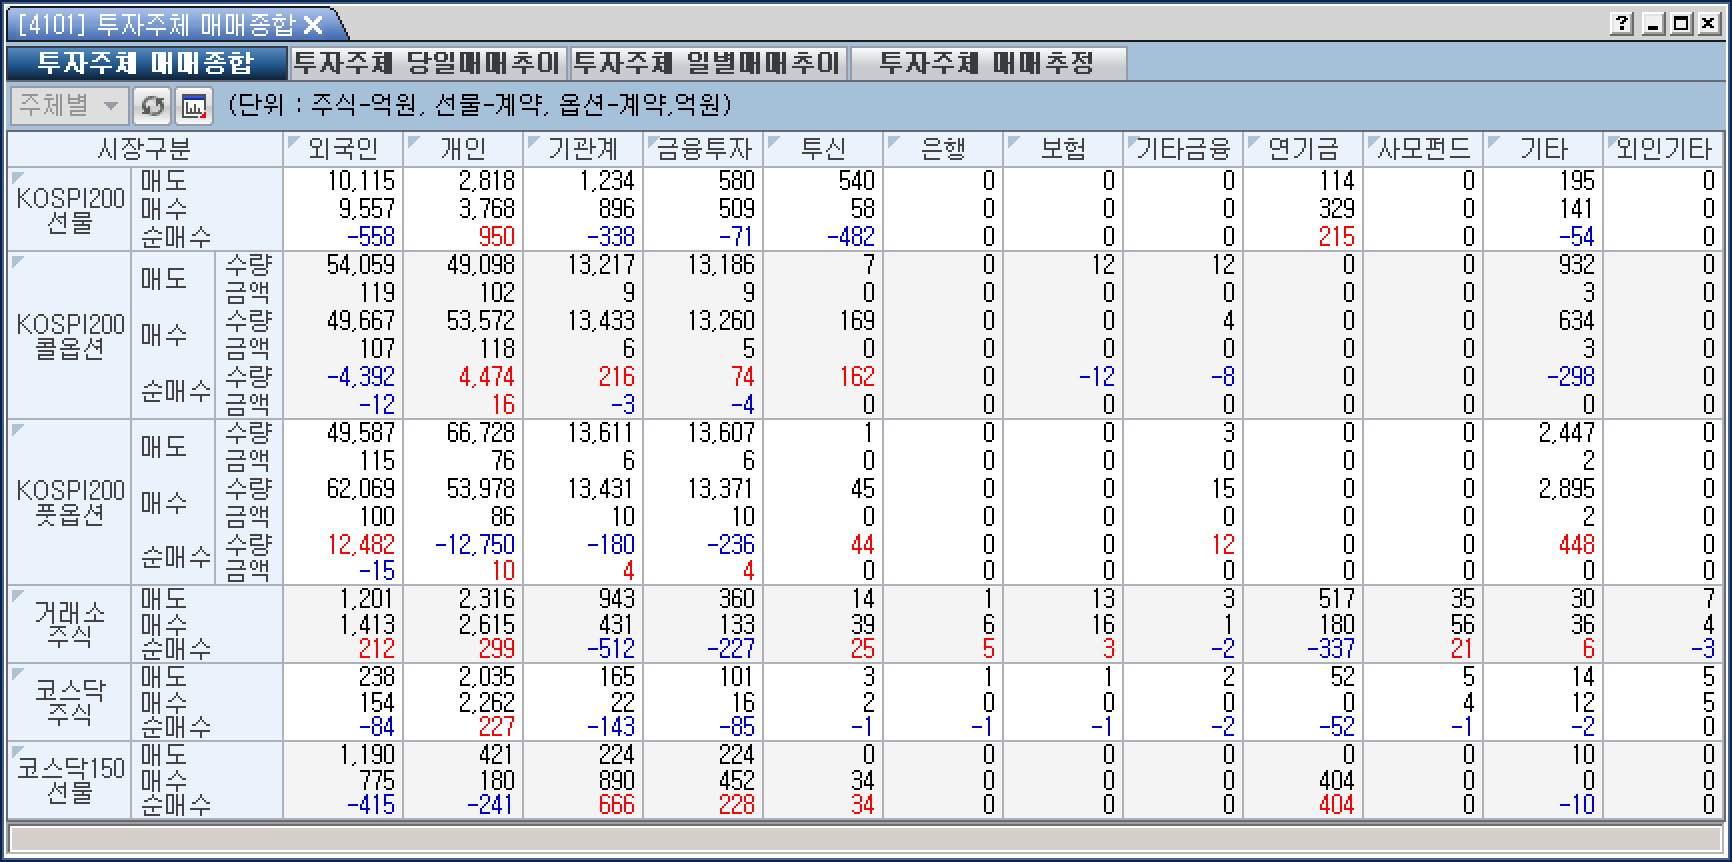Open the 투자주체 매매추정 tab
The image size is (1732, 862).
coord(987,64)
